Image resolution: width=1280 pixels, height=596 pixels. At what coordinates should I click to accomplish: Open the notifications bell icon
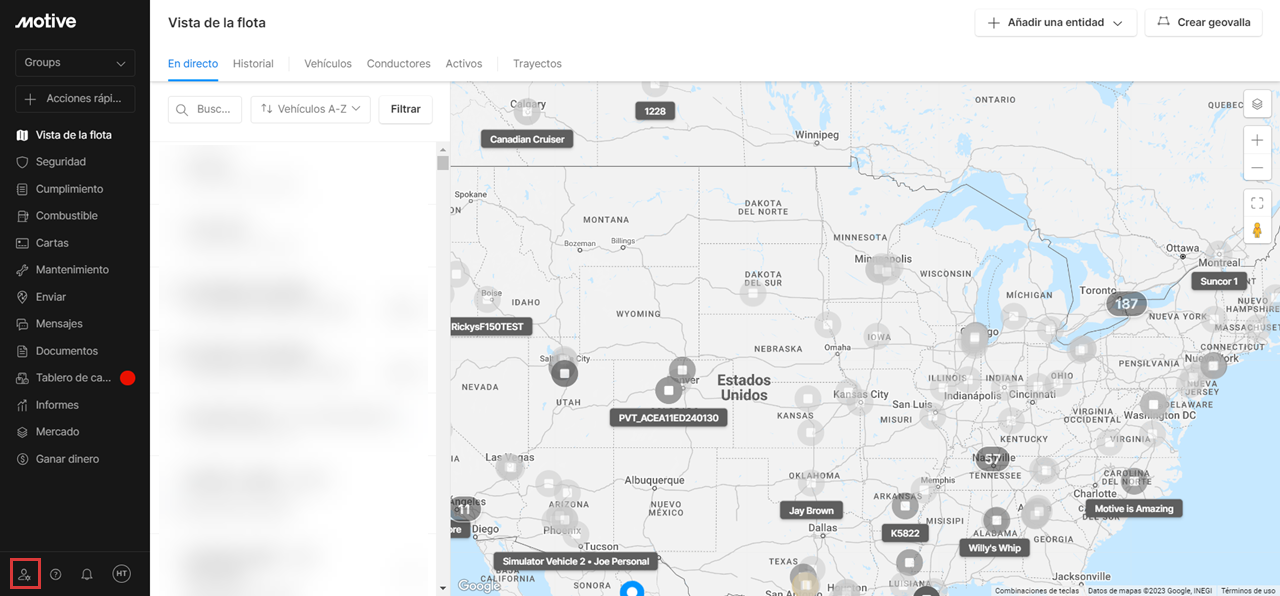(87, 574)
